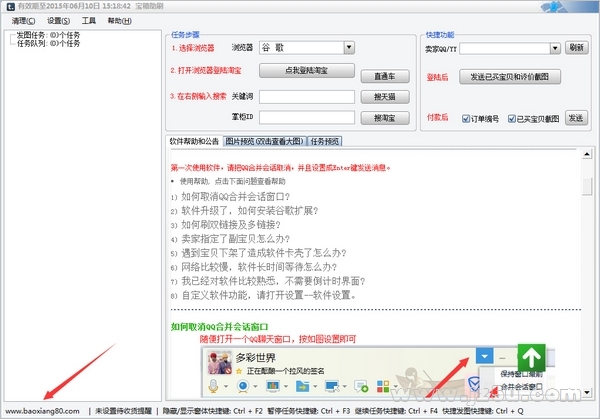The image size is (600, 419).
Task: Click the help panel scroll-up arrow
Action: pyautogui.click(x=587, y=154)
